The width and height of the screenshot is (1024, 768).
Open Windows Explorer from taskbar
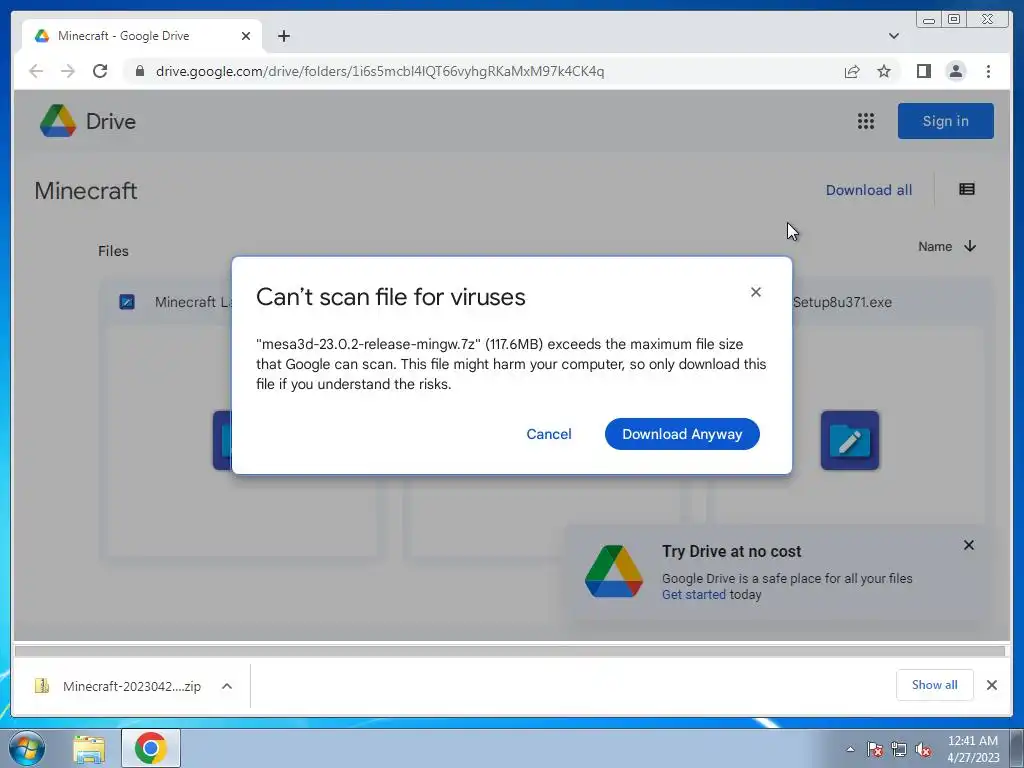pos(89,748)
